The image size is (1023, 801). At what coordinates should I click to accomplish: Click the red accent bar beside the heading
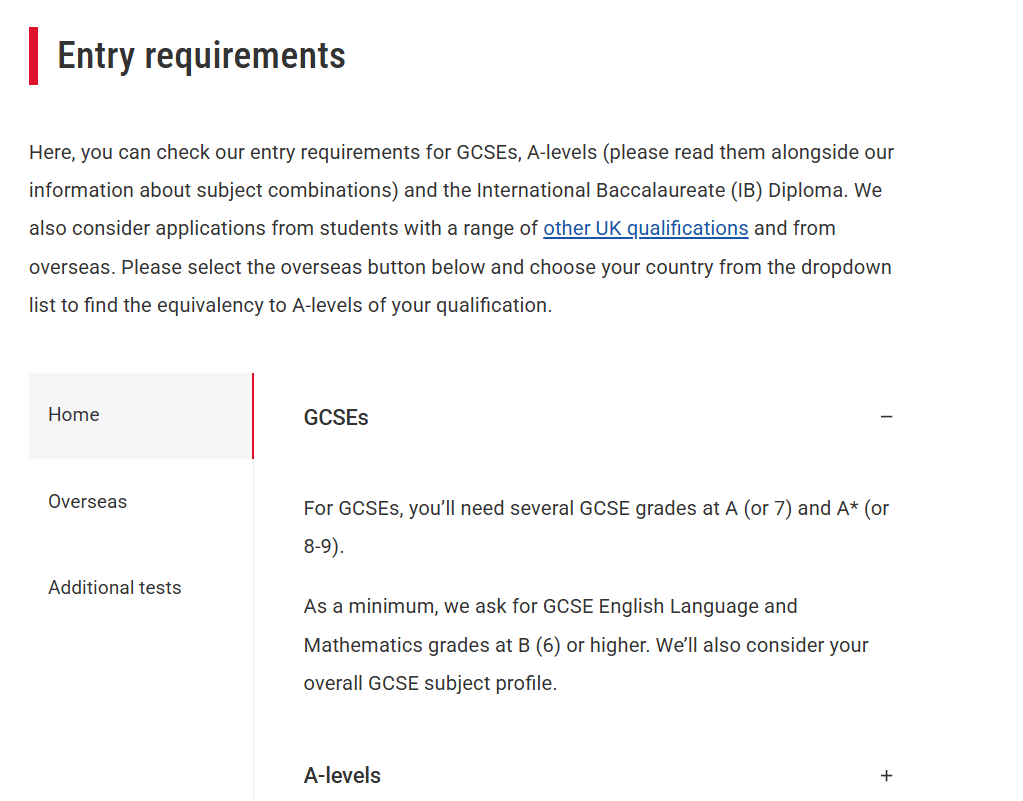34,56
